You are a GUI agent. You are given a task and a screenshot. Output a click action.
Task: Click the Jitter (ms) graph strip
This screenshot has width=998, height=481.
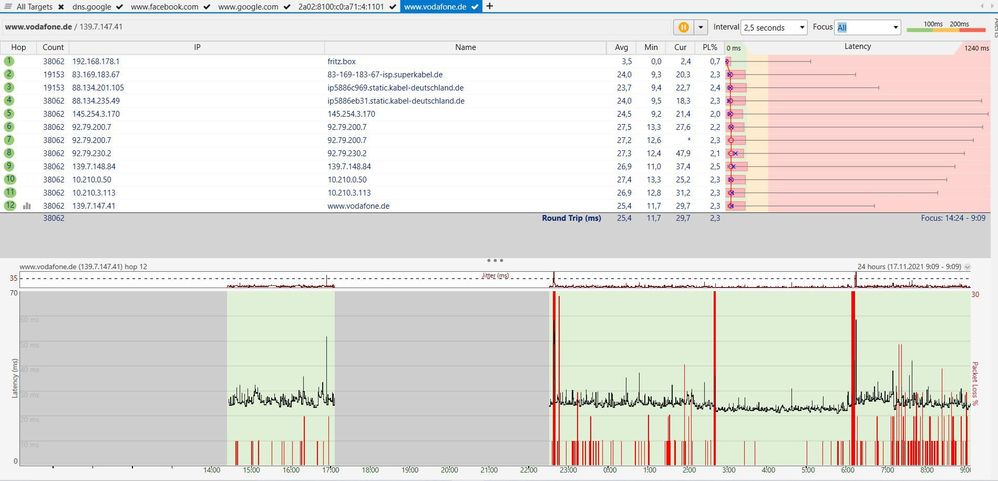click(x=495, y=280)
